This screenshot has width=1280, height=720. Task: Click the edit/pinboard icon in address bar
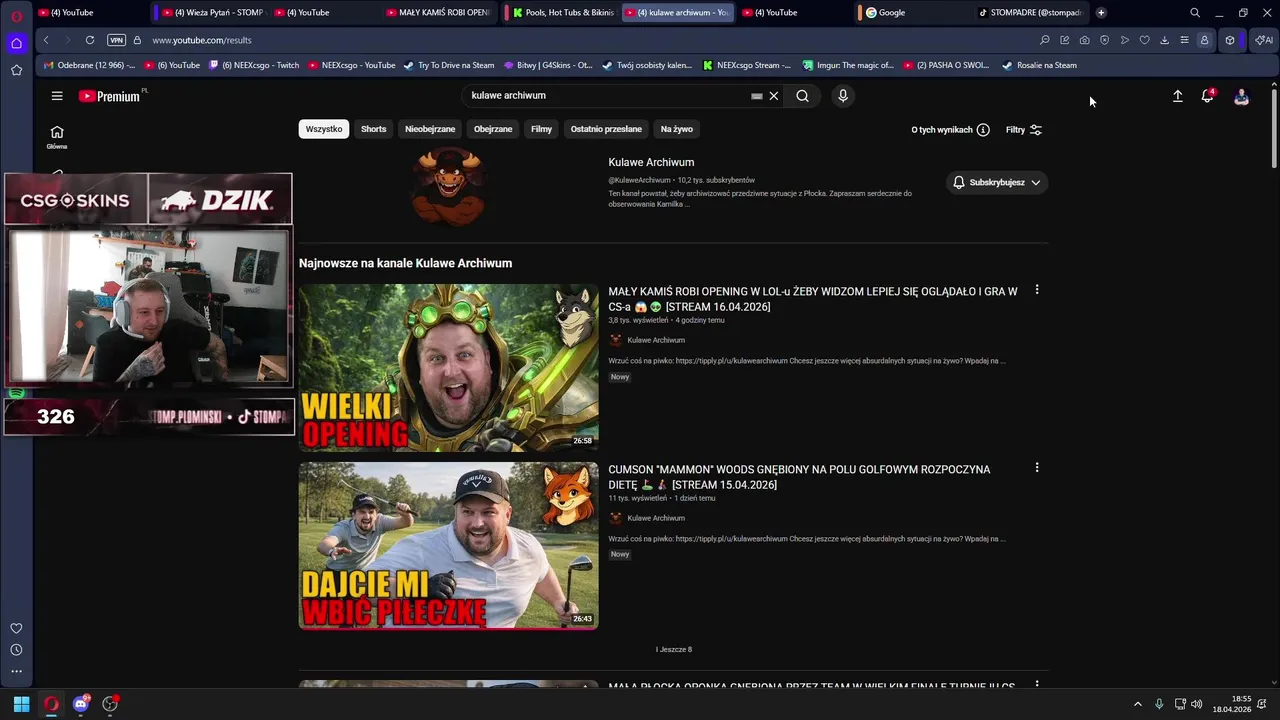tap(1065, 40)
